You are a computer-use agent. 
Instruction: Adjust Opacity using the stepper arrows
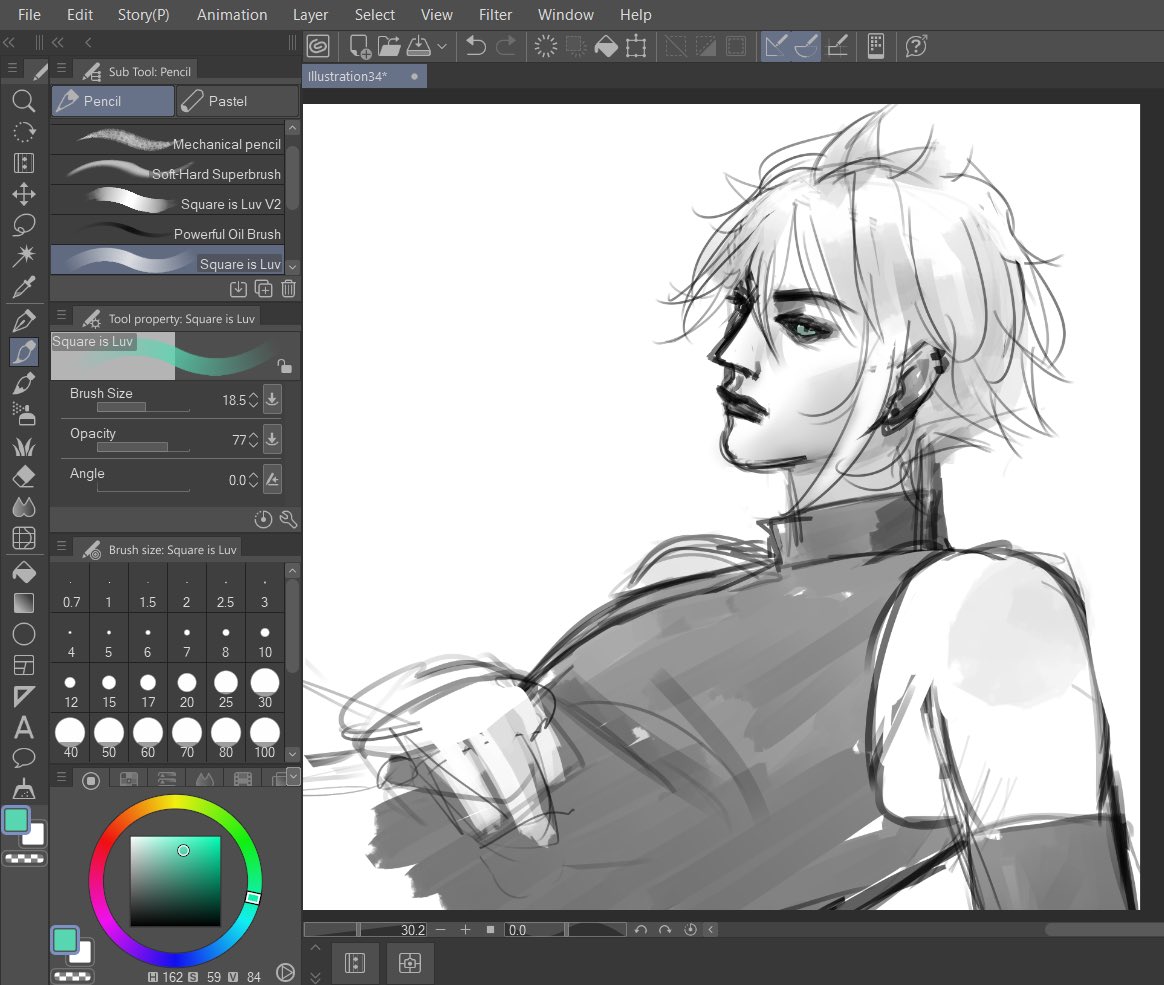pos(254,440)
